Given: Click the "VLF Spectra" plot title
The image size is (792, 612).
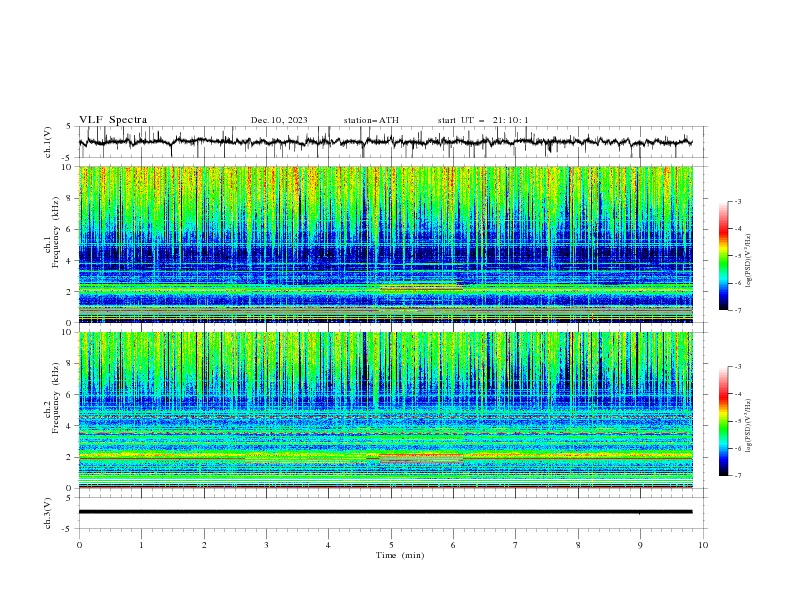Looking at the screenshot, I should [x=113, y=120].
